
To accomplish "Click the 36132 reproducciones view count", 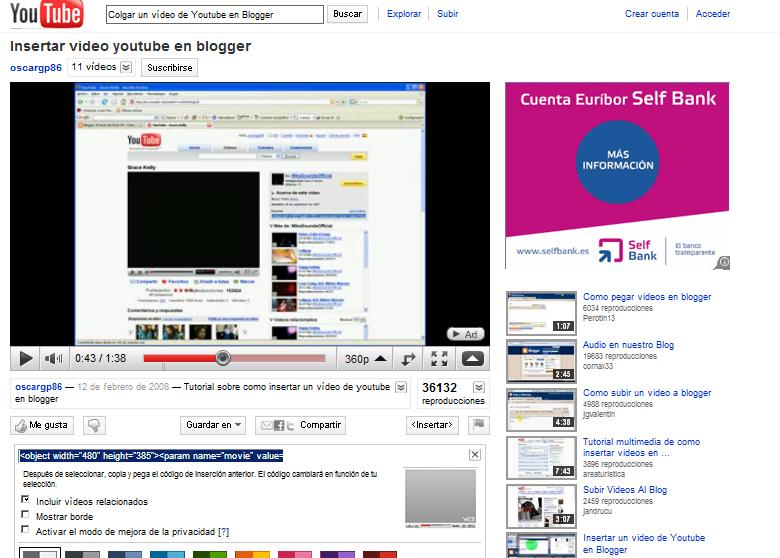I will click(453, 393).
